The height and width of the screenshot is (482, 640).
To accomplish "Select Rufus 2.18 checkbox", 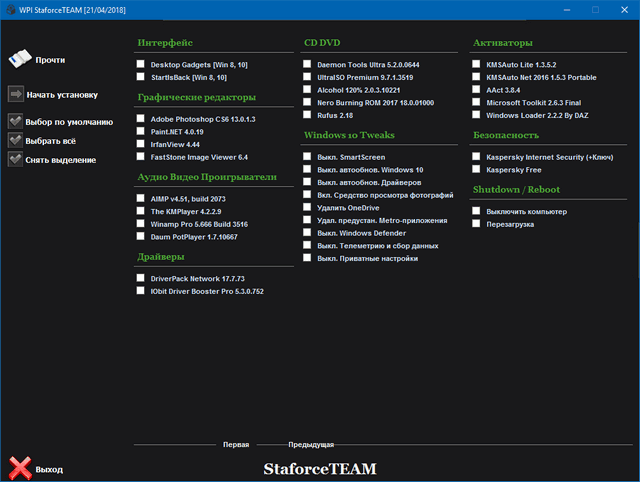I will click(307, 115).
